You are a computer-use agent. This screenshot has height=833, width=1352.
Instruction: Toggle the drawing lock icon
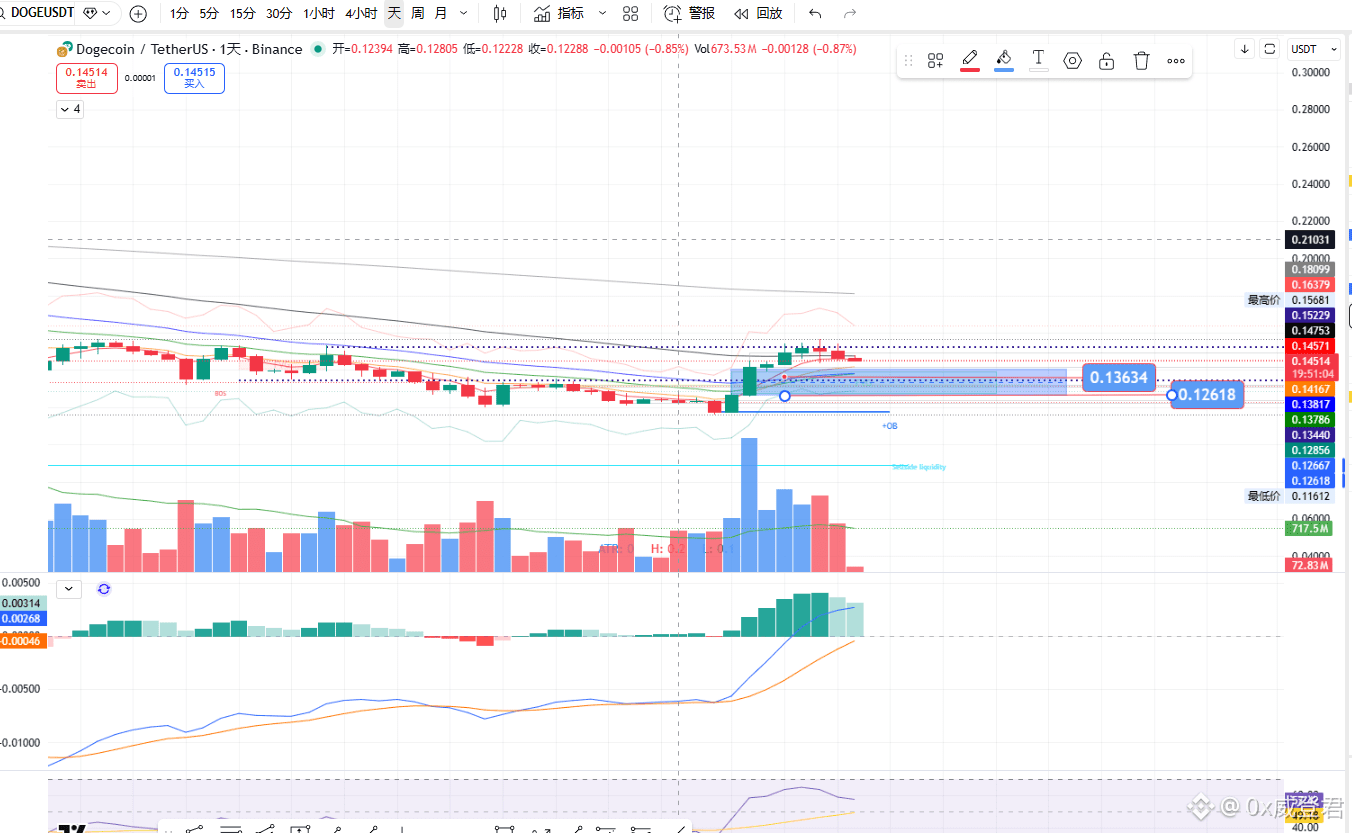pyautogui.click(x=1107, y=61)
